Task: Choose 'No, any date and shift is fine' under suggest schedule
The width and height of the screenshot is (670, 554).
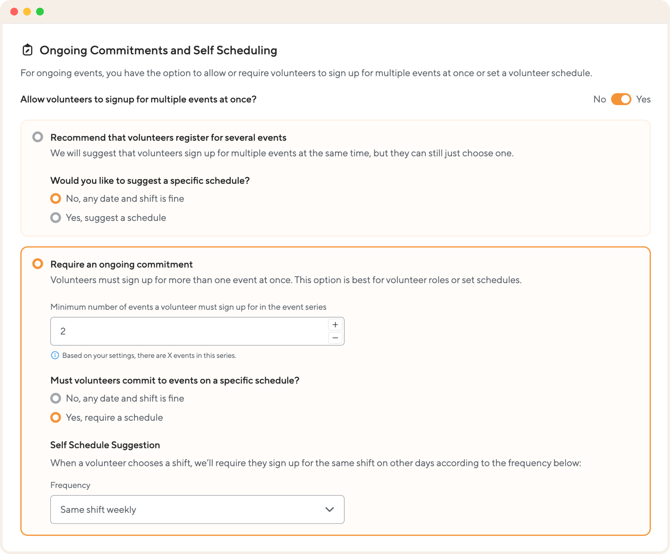Action: click(x=56, y=199)
